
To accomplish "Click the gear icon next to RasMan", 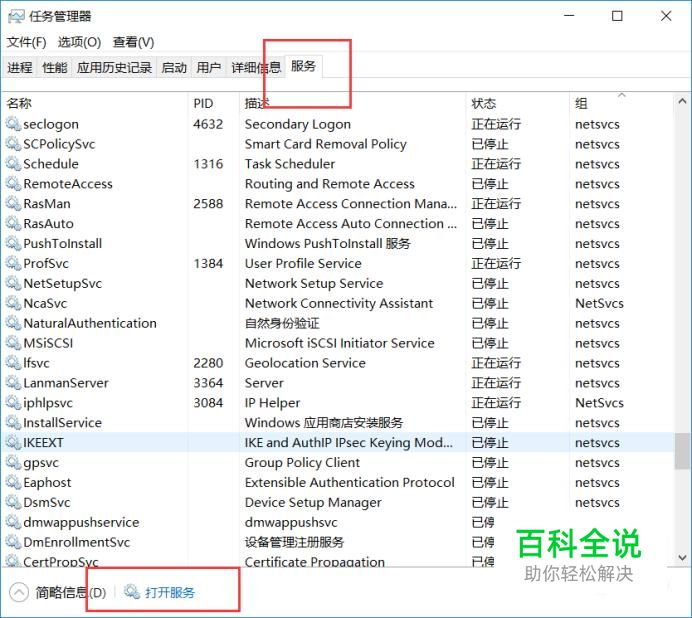I will click(13, 203).
